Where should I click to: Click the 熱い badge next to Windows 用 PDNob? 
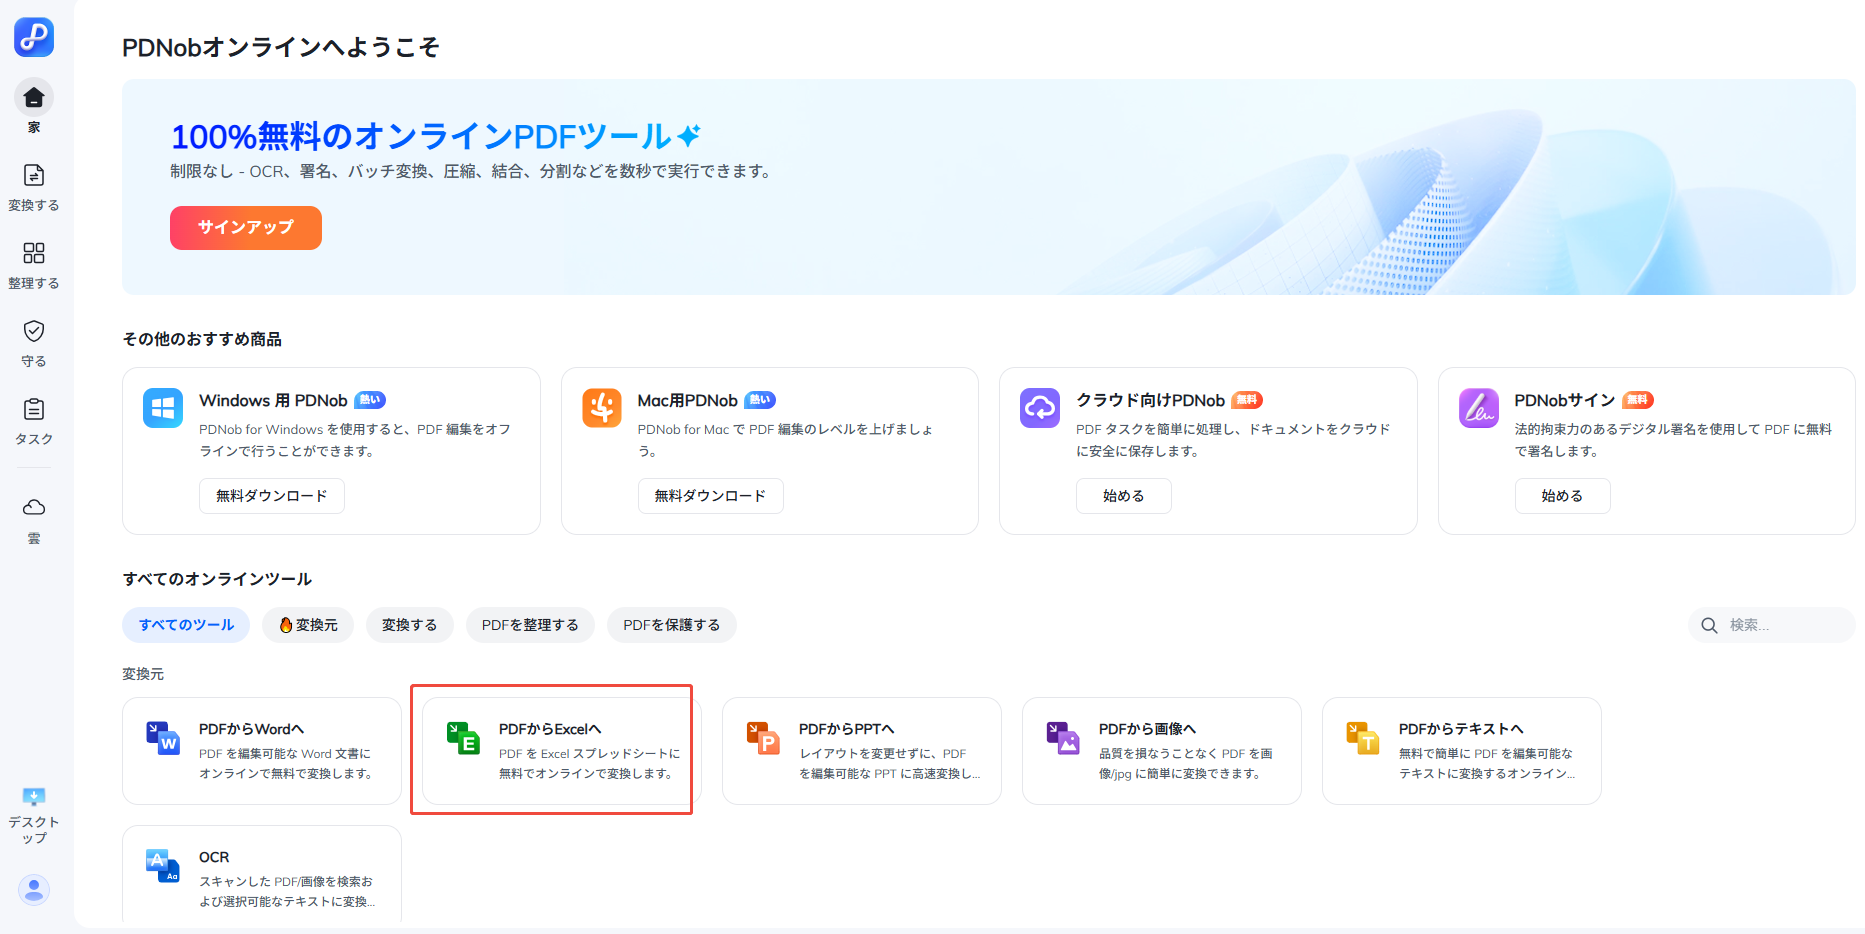pos(370,400)
